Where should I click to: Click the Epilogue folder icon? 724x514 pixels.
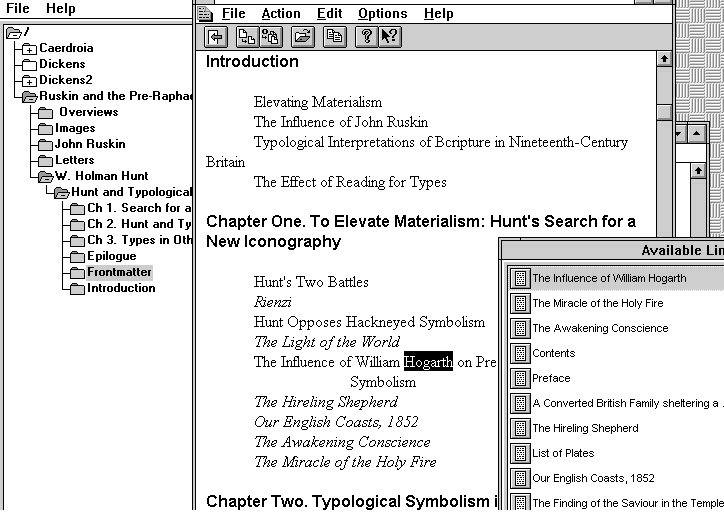77,256
